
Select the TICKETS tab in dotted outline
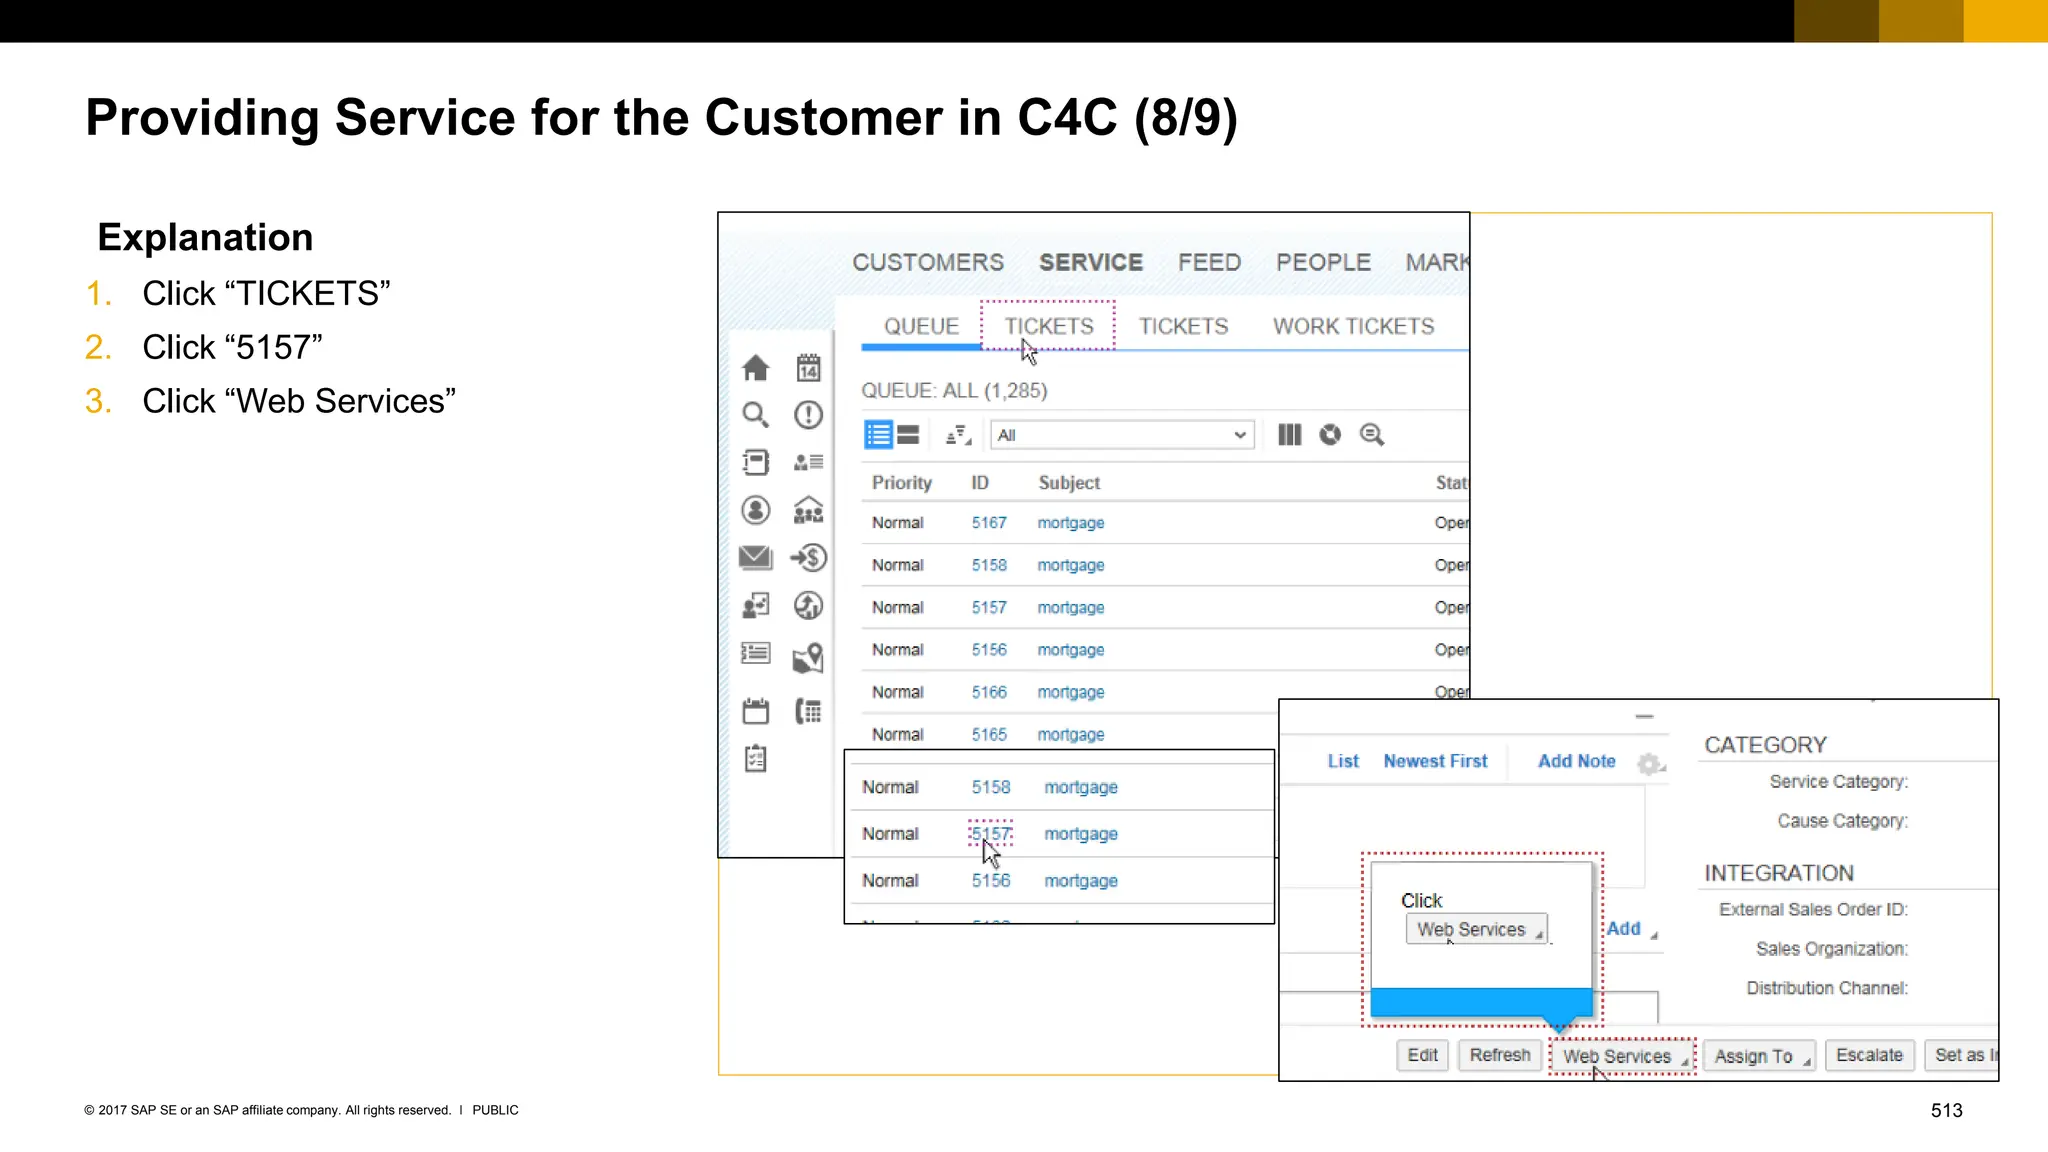pyautogui.click(x=1049, y=326)
